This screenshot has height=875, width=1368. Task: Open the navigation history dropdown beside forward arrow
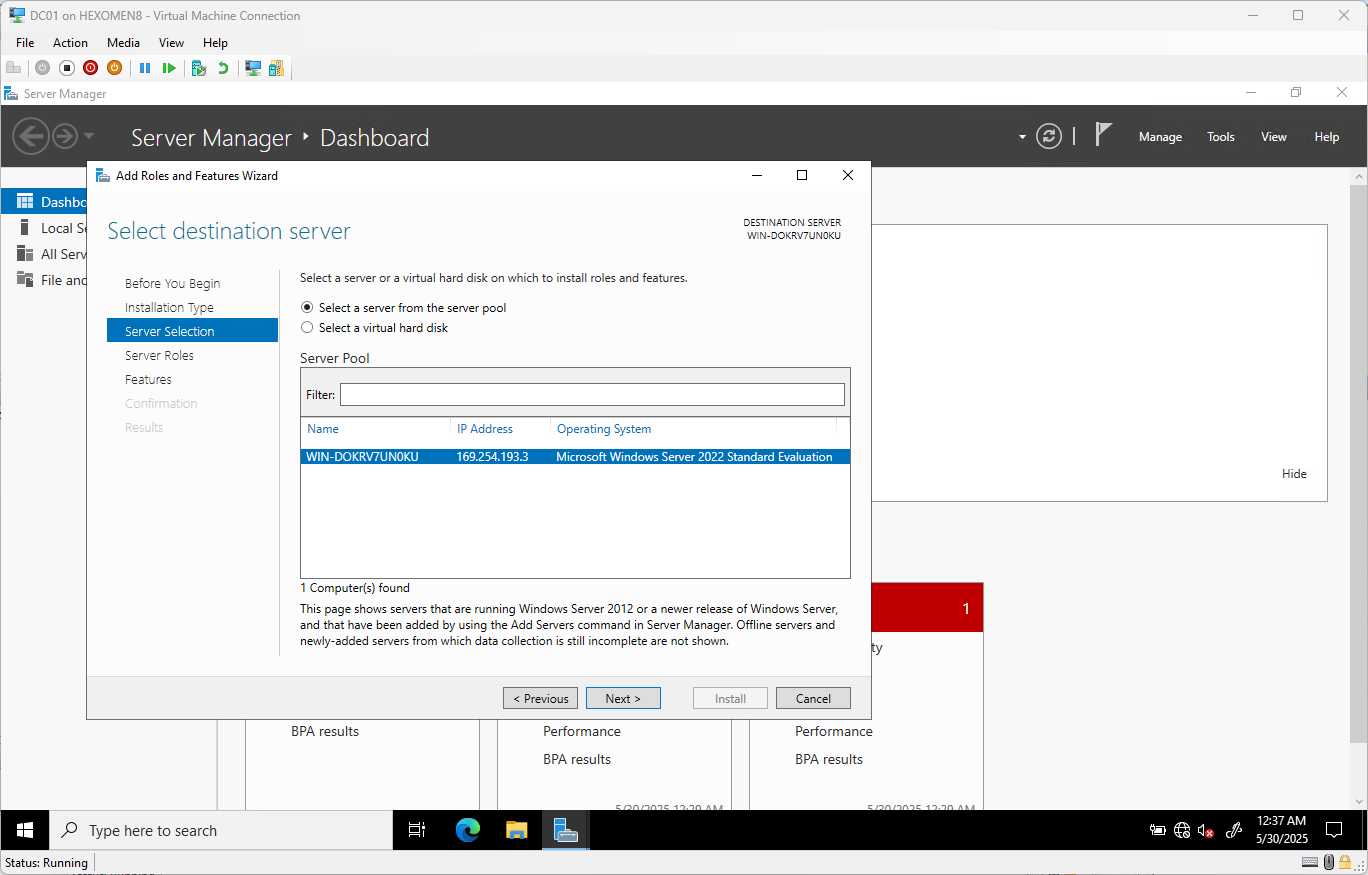[89, 136]
